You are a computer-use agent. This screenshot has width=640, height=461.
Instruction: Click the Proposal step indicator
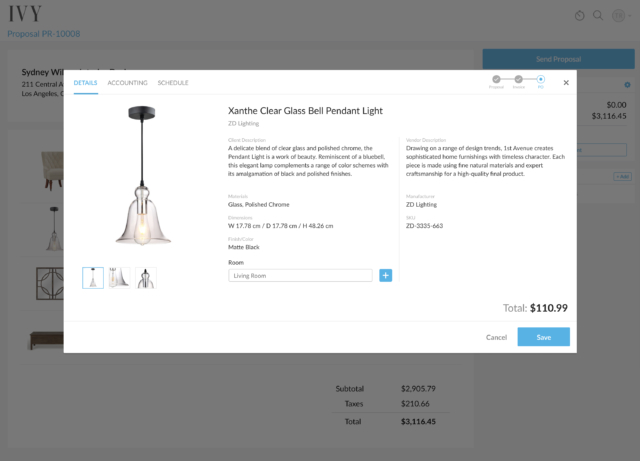tap(496, 79)
